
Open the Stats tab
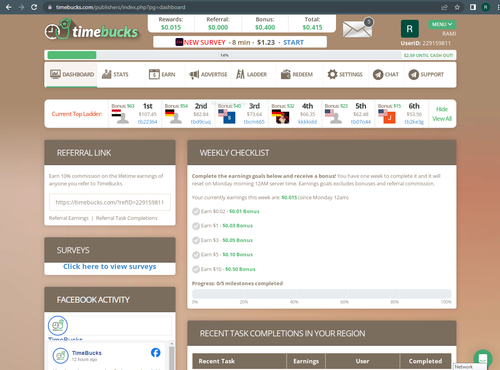(115, 74)
